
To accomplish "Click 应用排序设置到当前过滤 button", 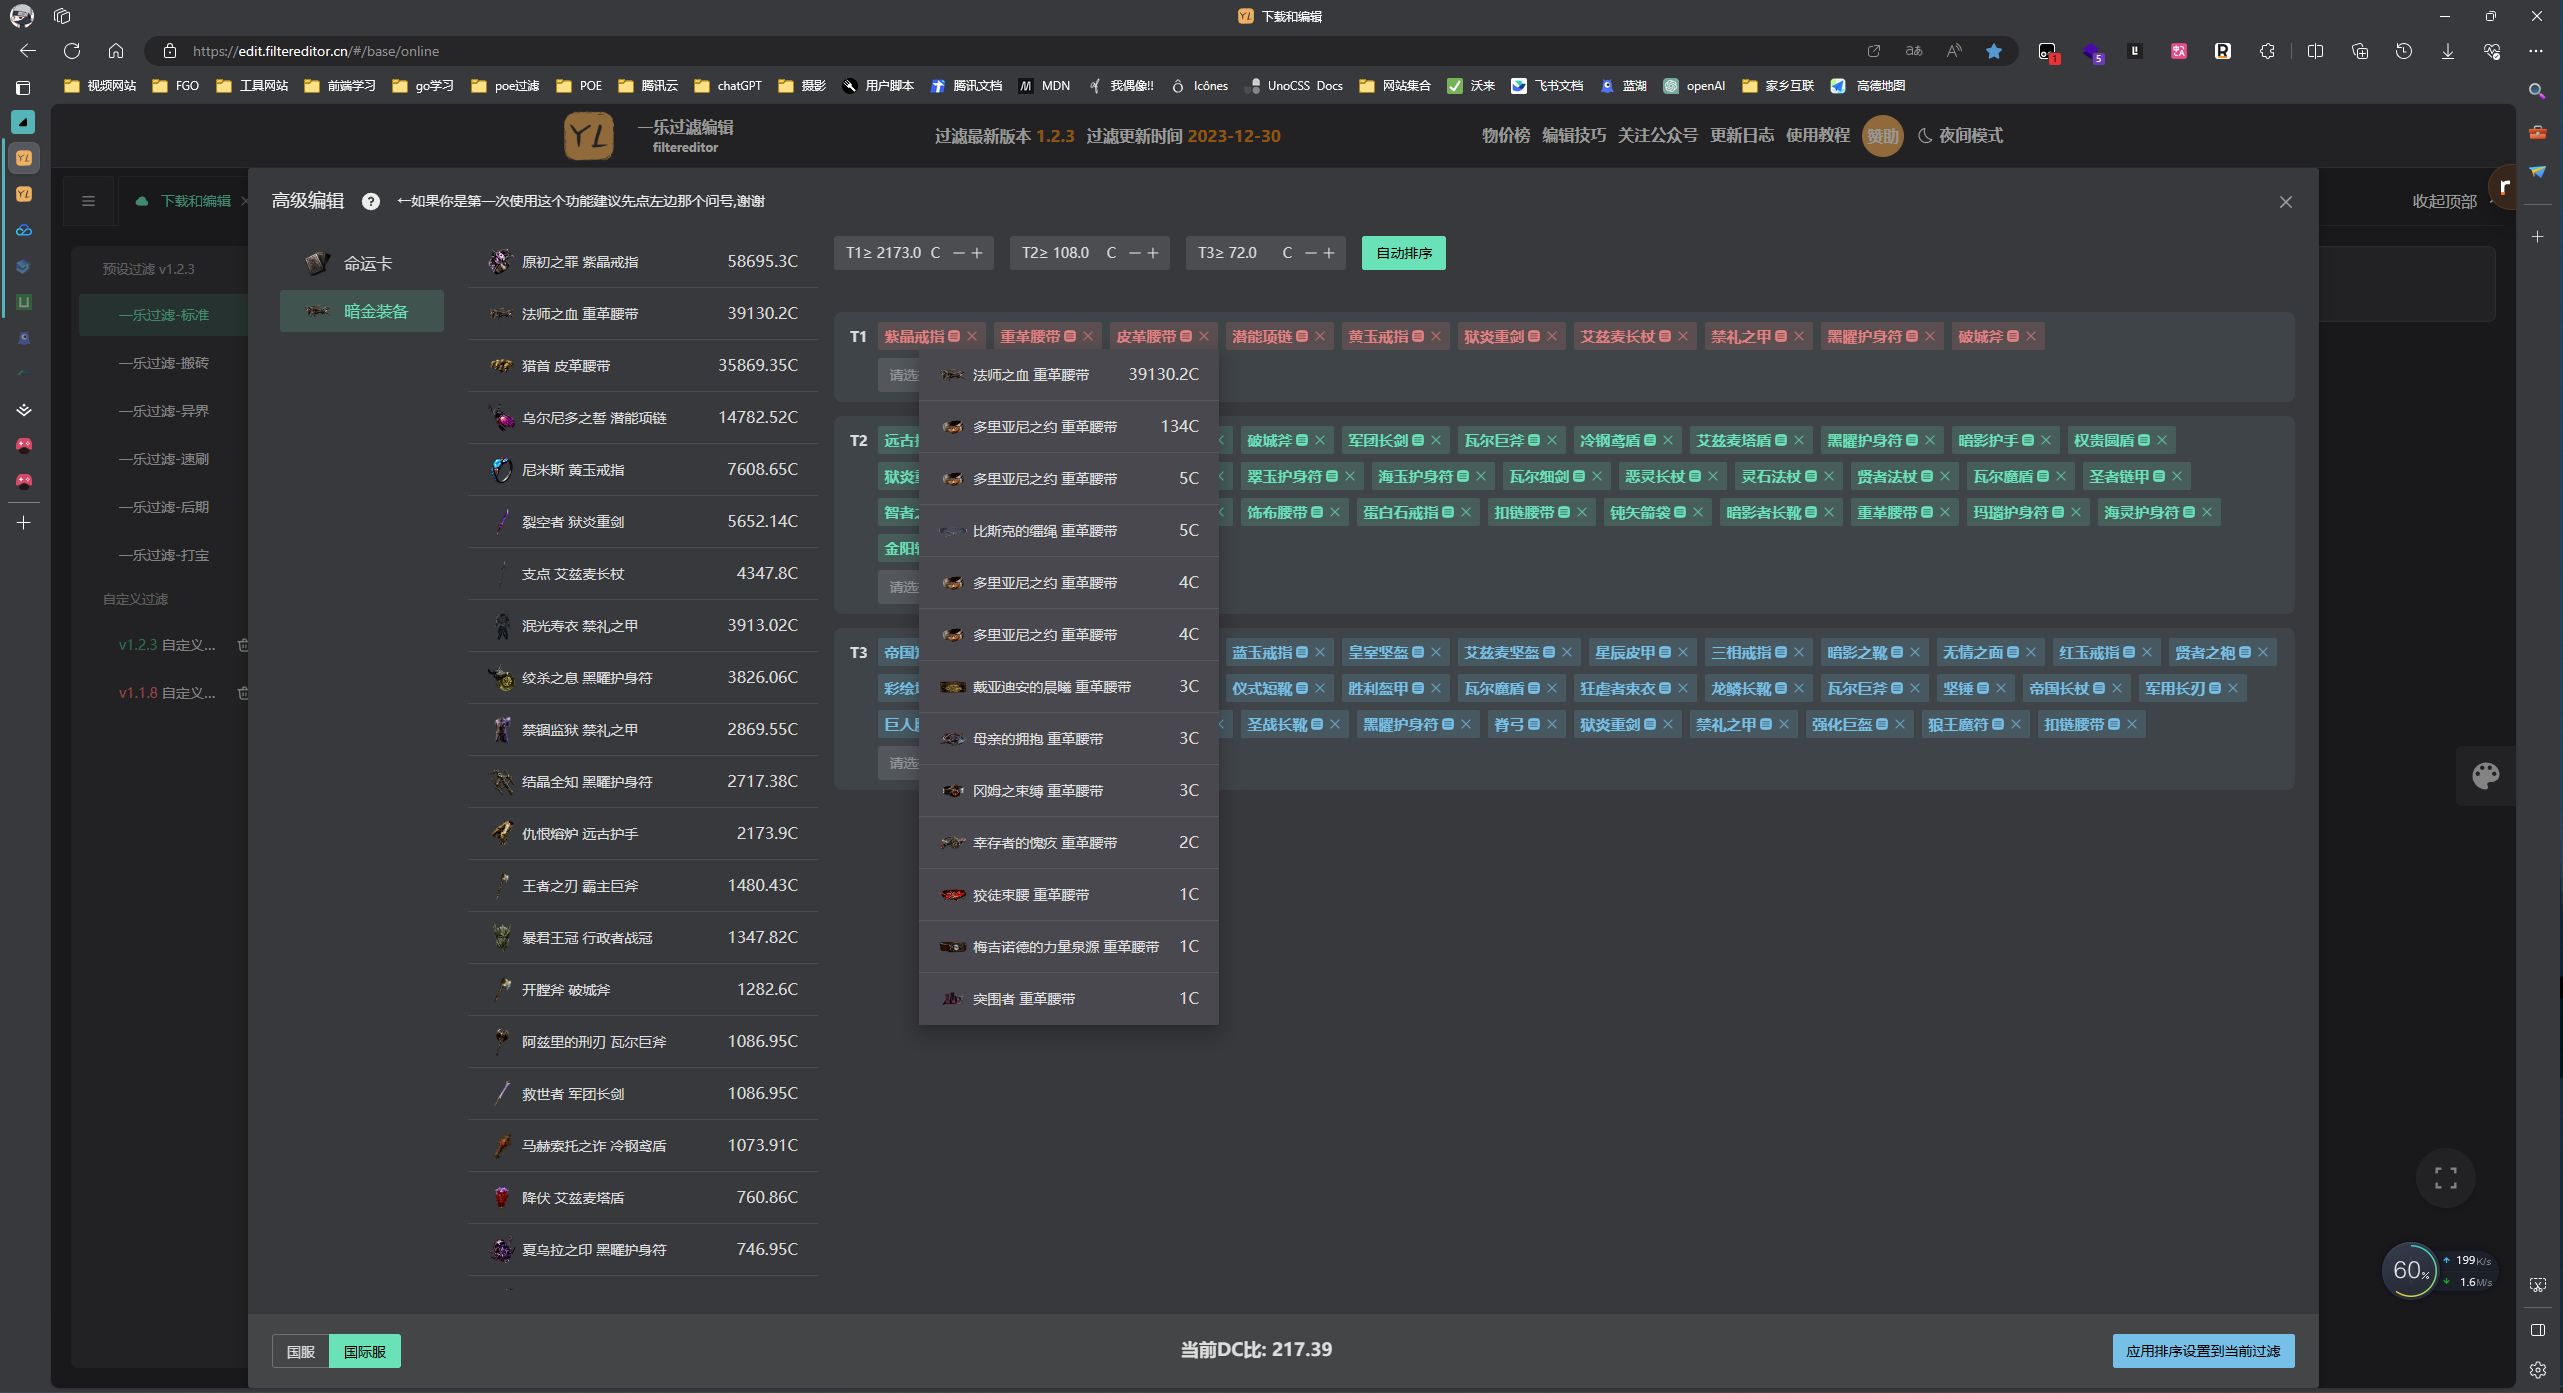I will pos(2203,1351).
